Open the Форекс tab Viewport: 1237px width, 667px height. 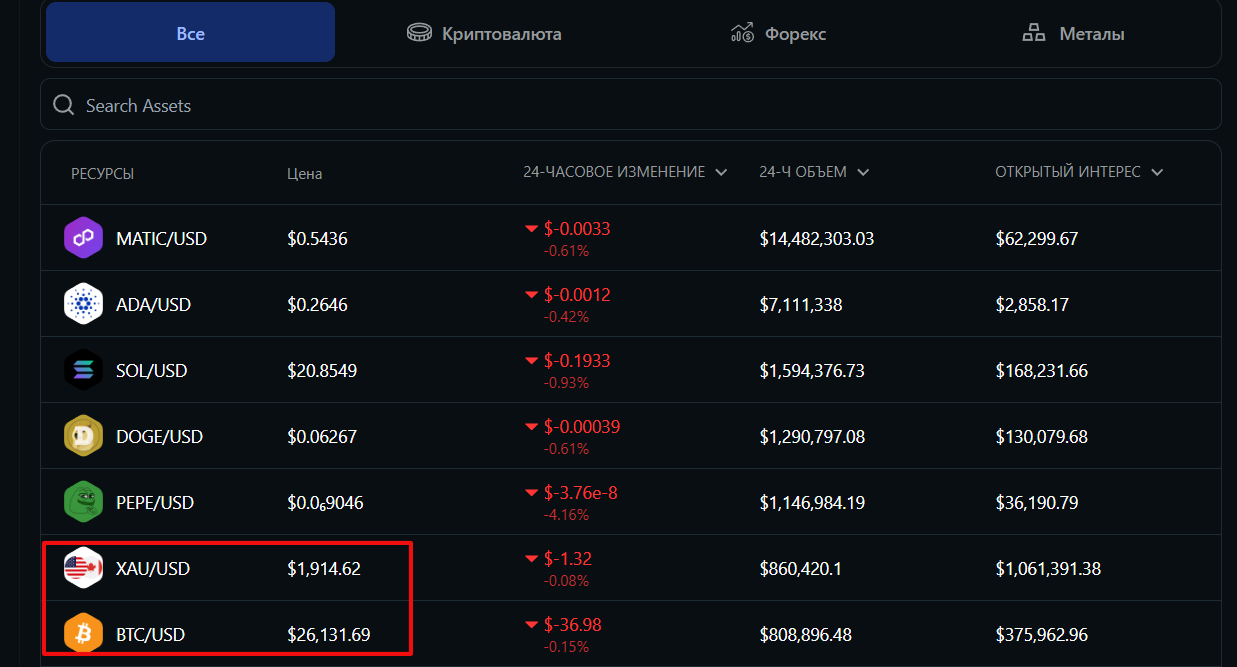778,33
